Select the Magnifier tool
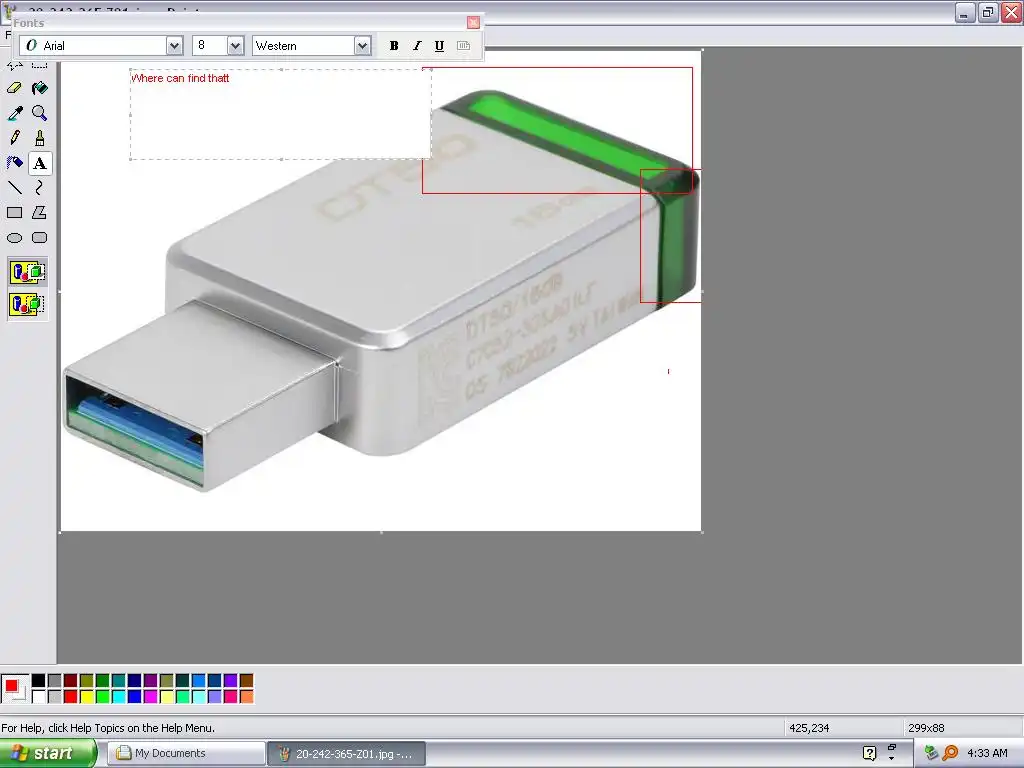1024x768 pixels. coord(40,113)
